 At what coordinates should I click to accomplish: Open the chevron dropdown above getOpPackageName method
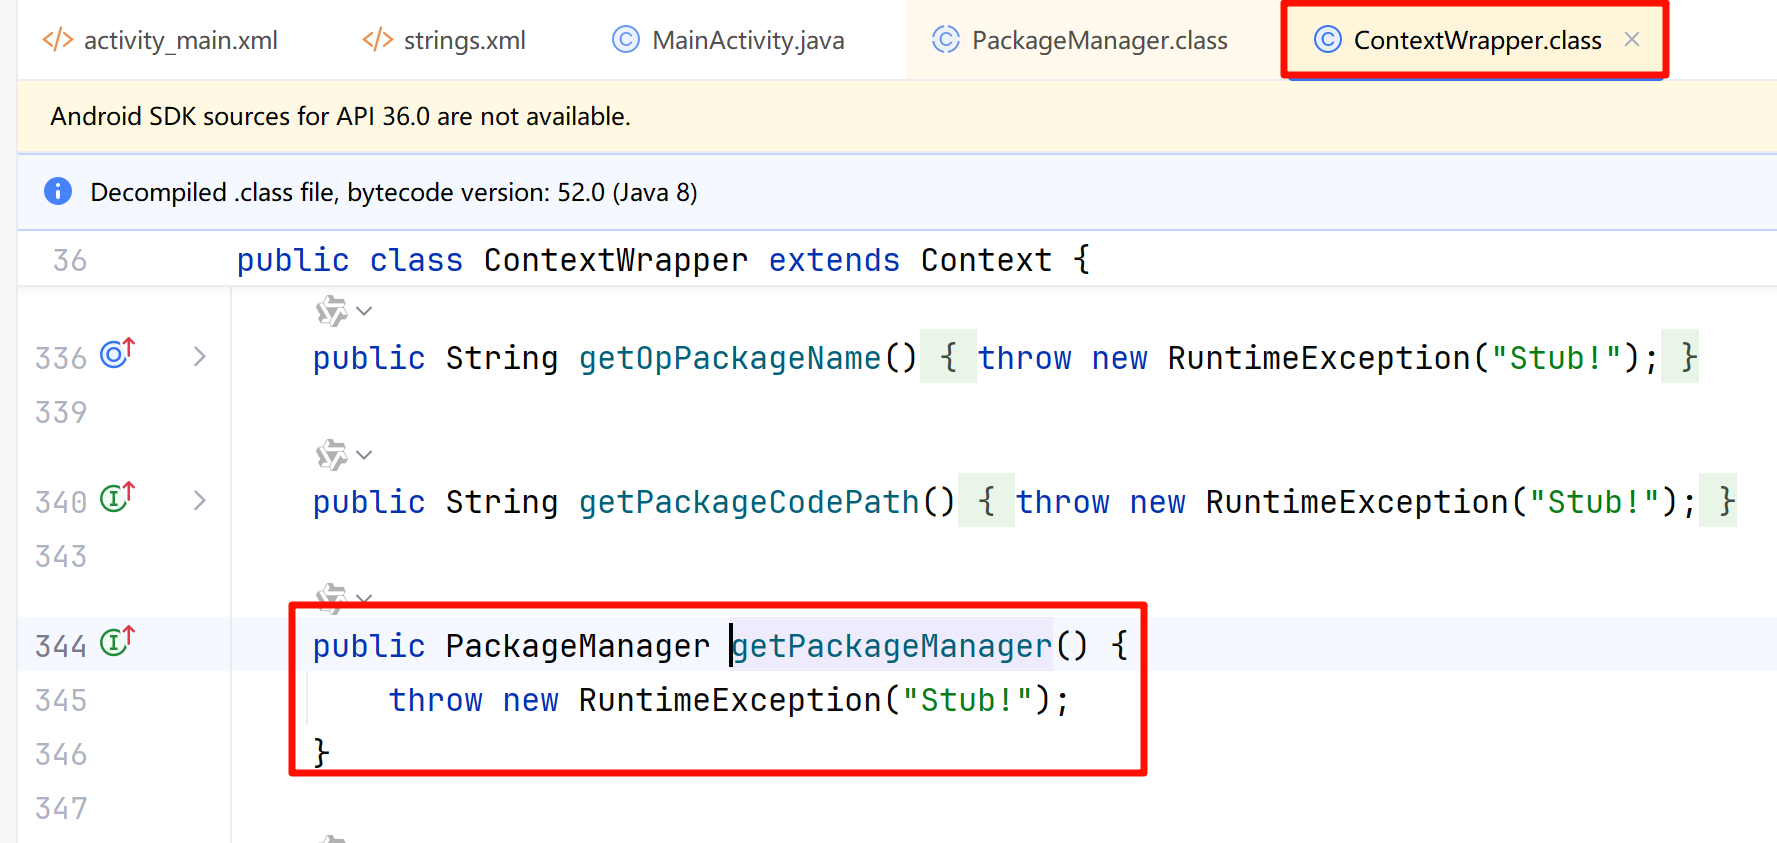(x=365, y=311)
